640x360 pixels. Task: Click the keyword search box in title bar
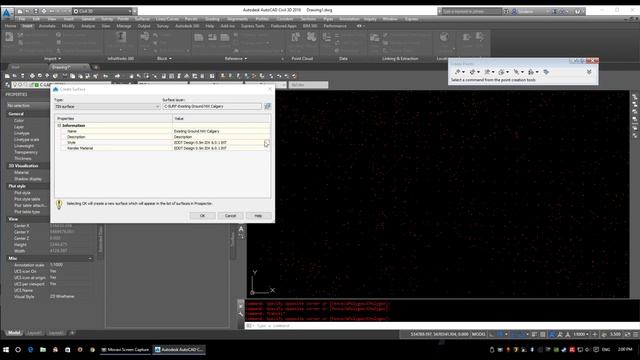pos(471,11)
